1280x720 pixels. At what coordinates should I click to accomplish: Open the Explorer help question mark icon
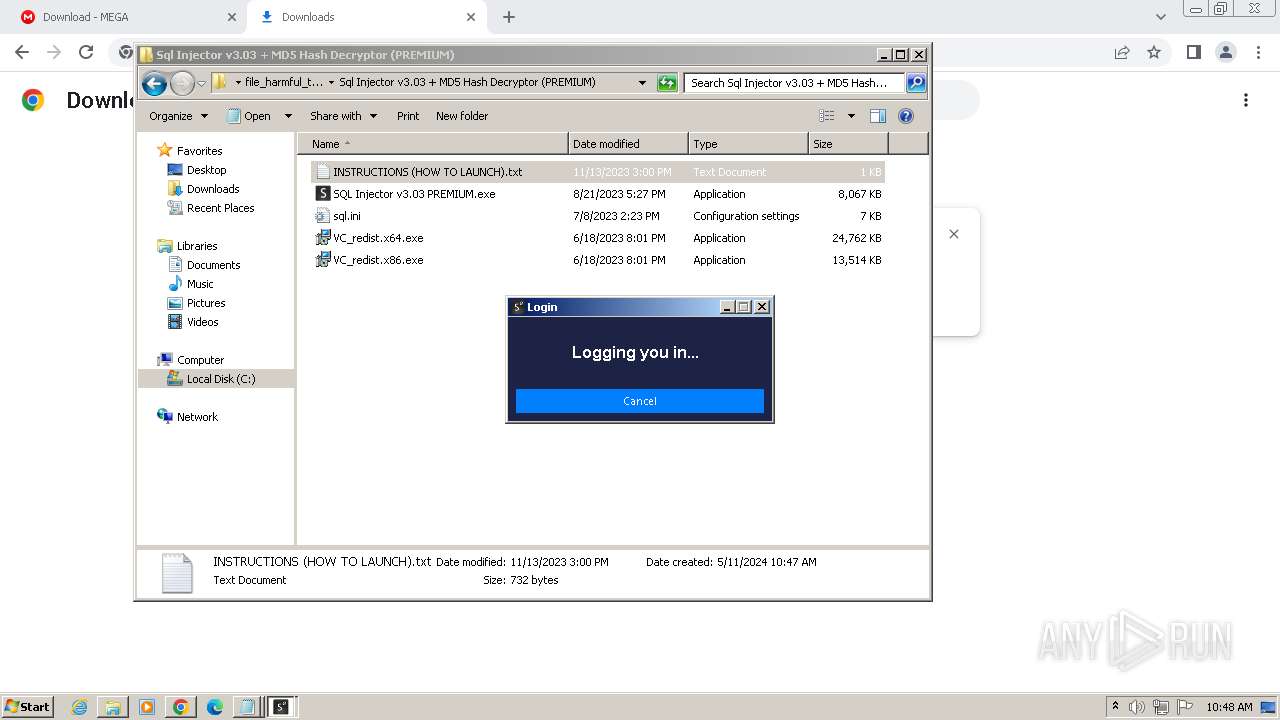906,116
